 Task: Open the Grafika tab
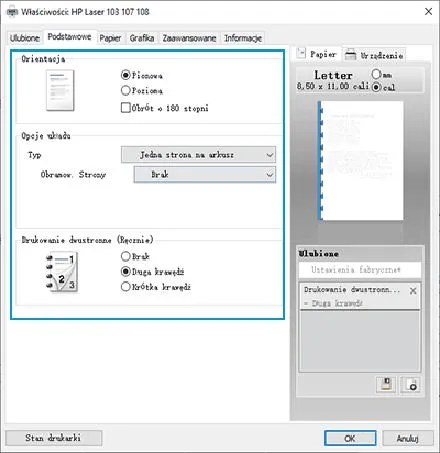[142, 38]
